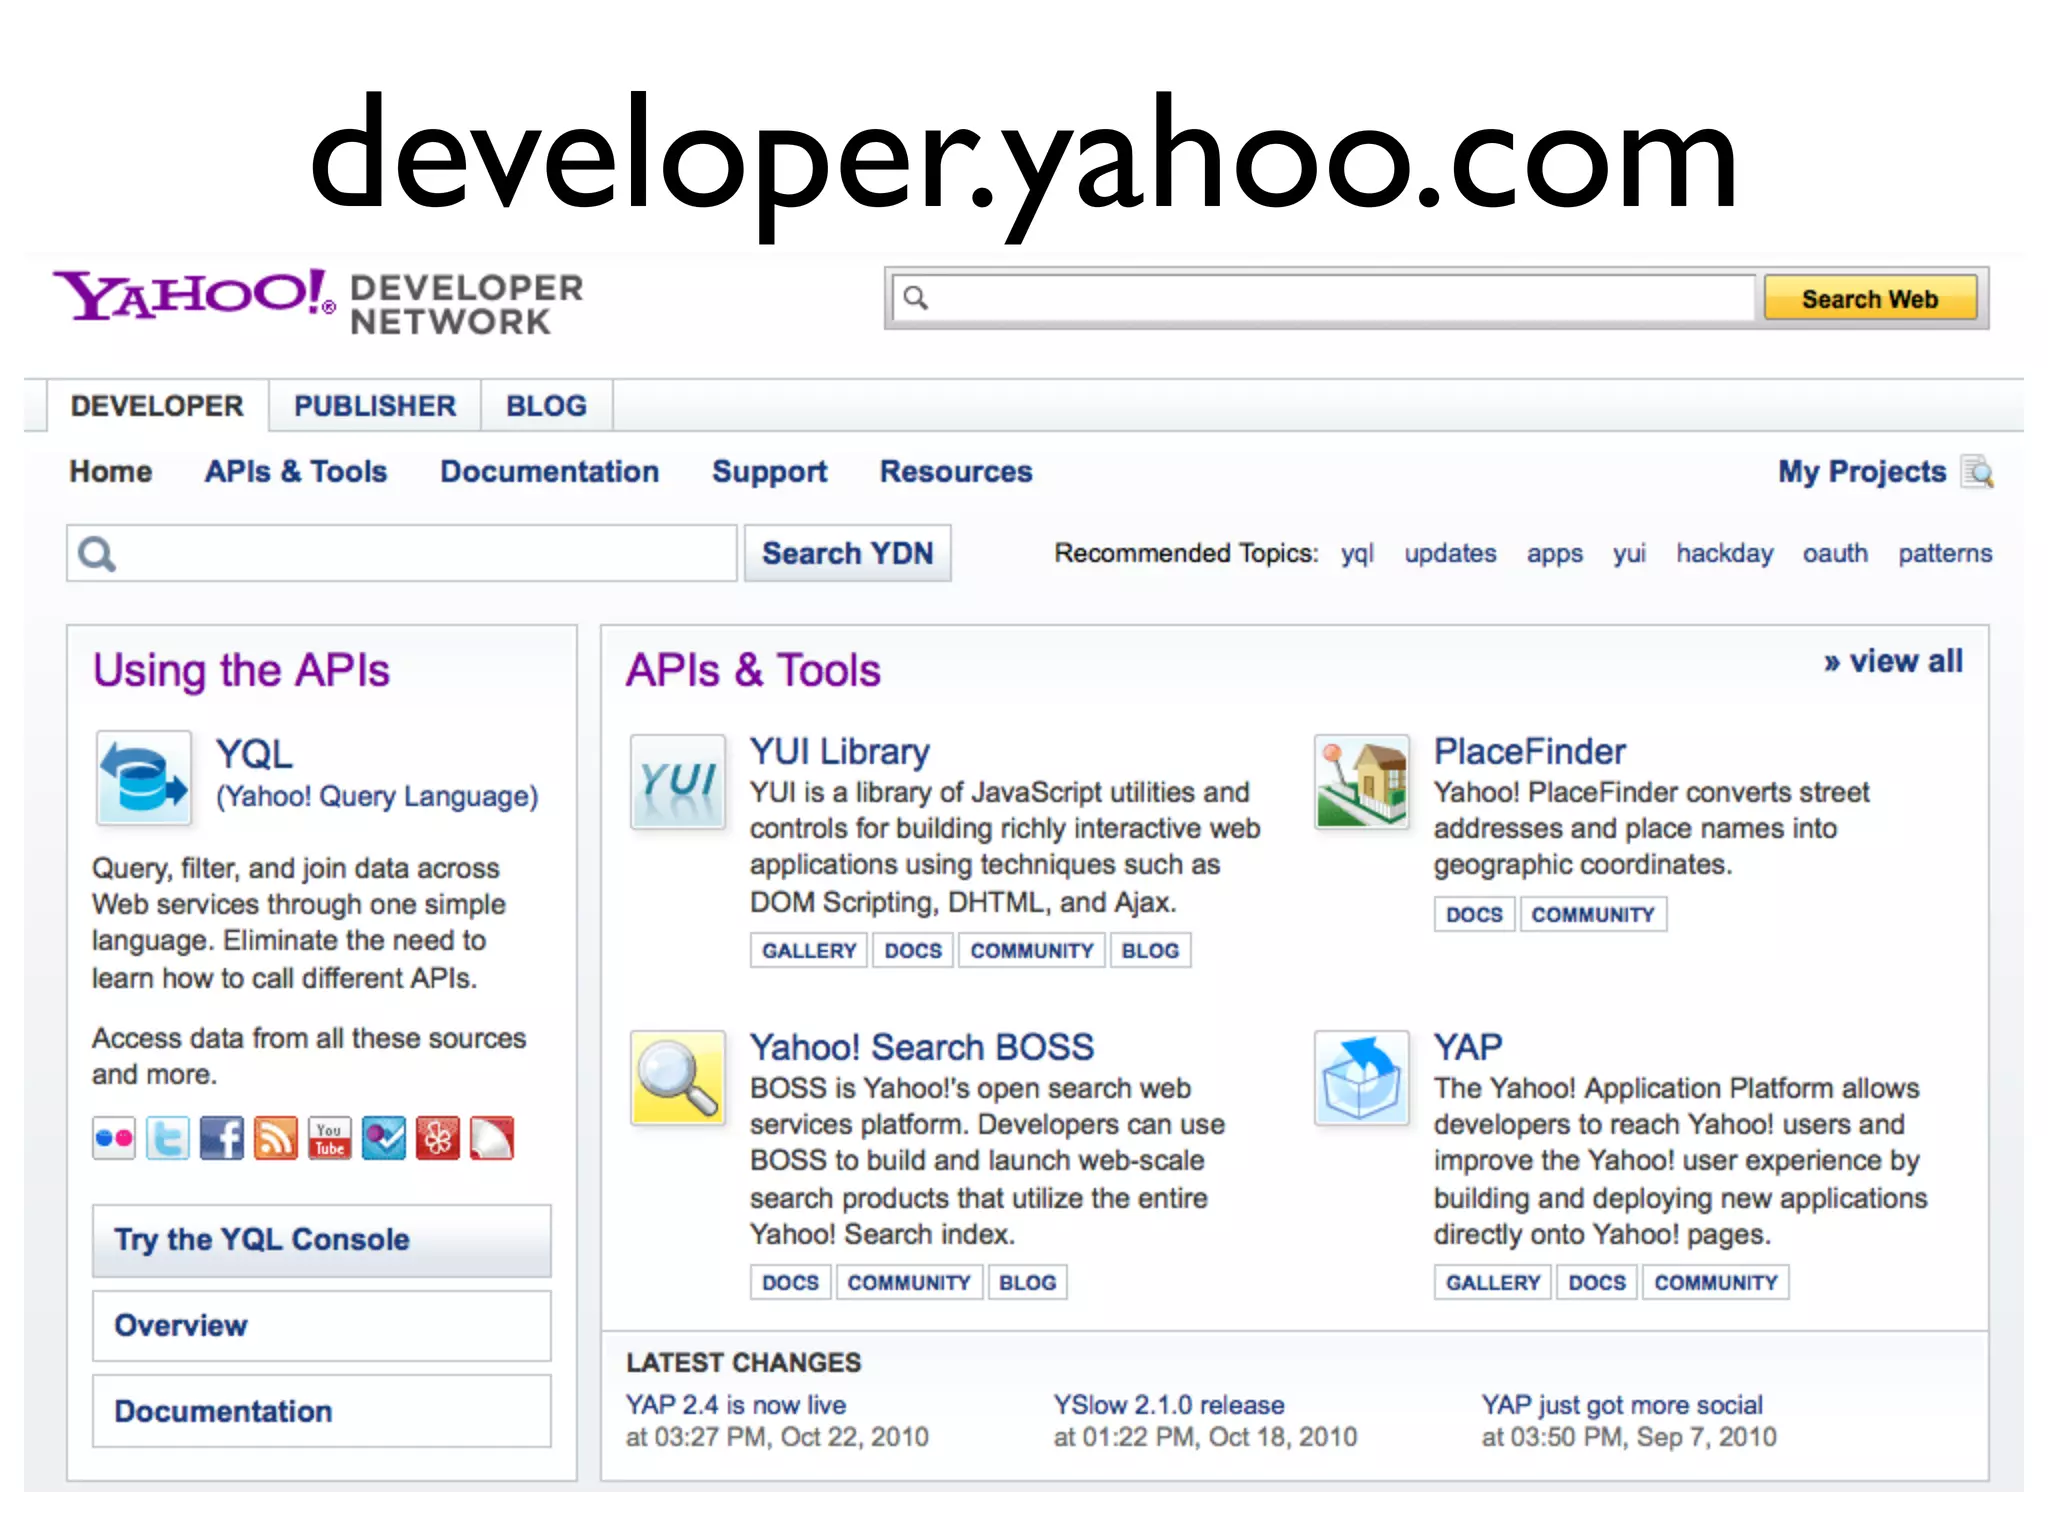The height and width of the screenshot is (1536, 2048).
Task: Switch to the PUBLISHER tab
Action: click(x=375, y=406)
